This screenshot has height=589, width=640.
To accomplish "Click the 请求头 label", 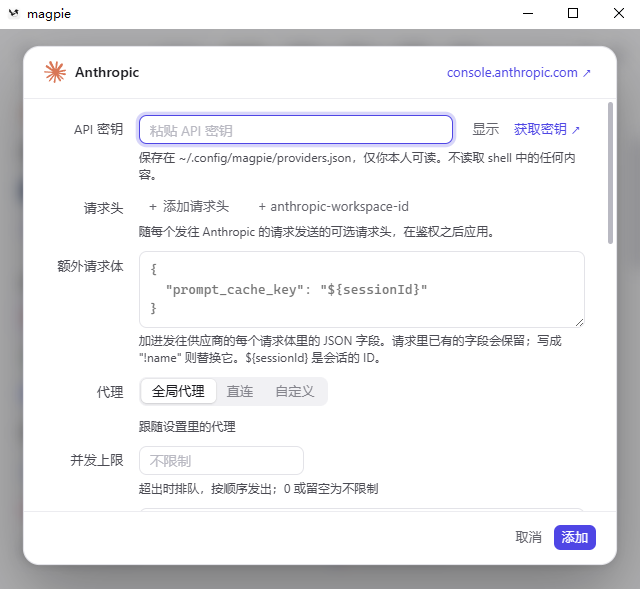I will [x=103, y=208].
